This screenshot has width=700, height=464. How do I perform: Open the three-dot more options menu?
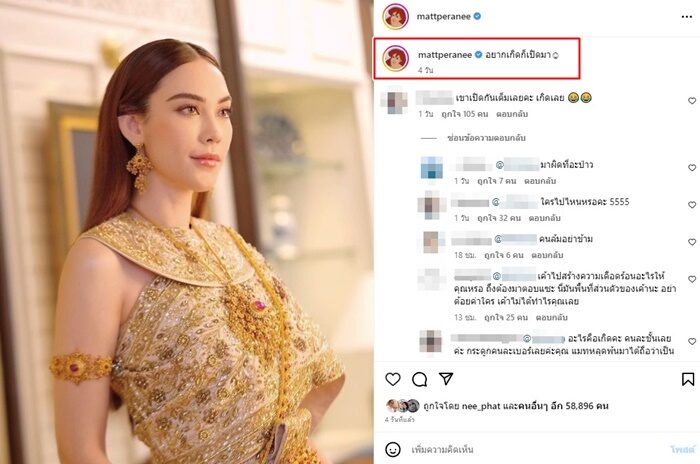[x=687, y=17]
